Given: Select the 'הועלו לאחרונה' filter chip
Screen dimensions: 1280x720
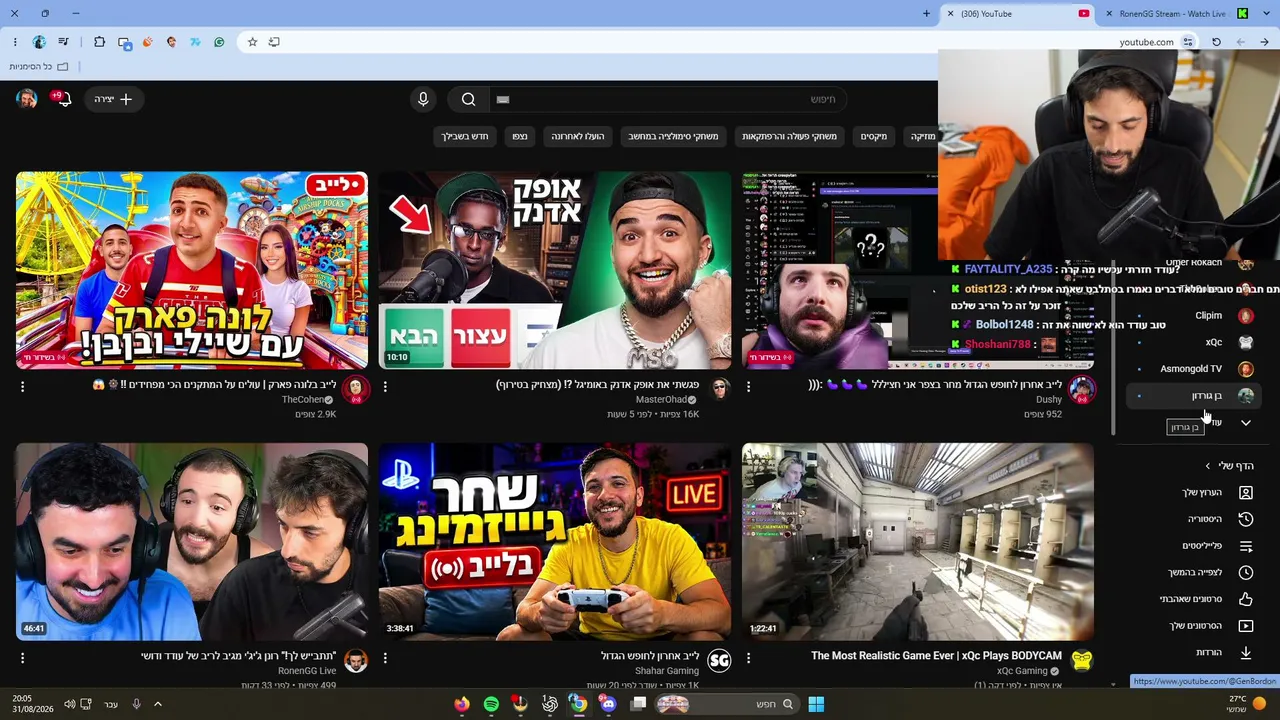Looking at the screenshot, I should tap(578, 136).
